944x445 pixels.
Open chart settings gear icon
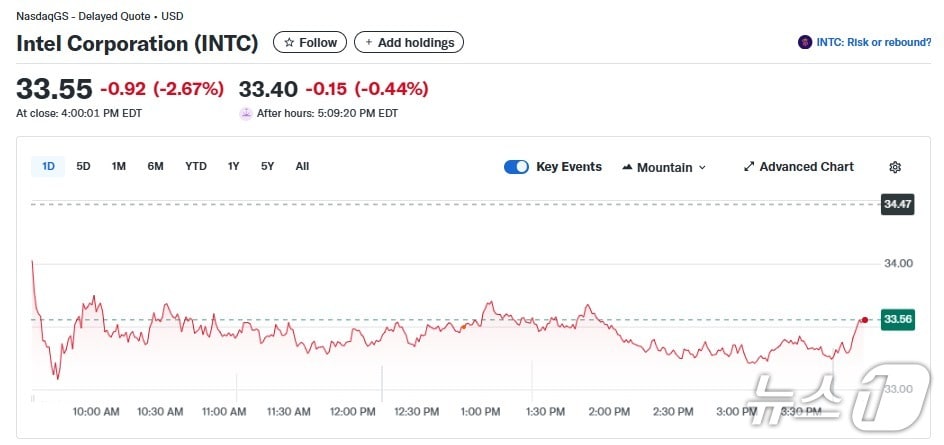point(895,167)
